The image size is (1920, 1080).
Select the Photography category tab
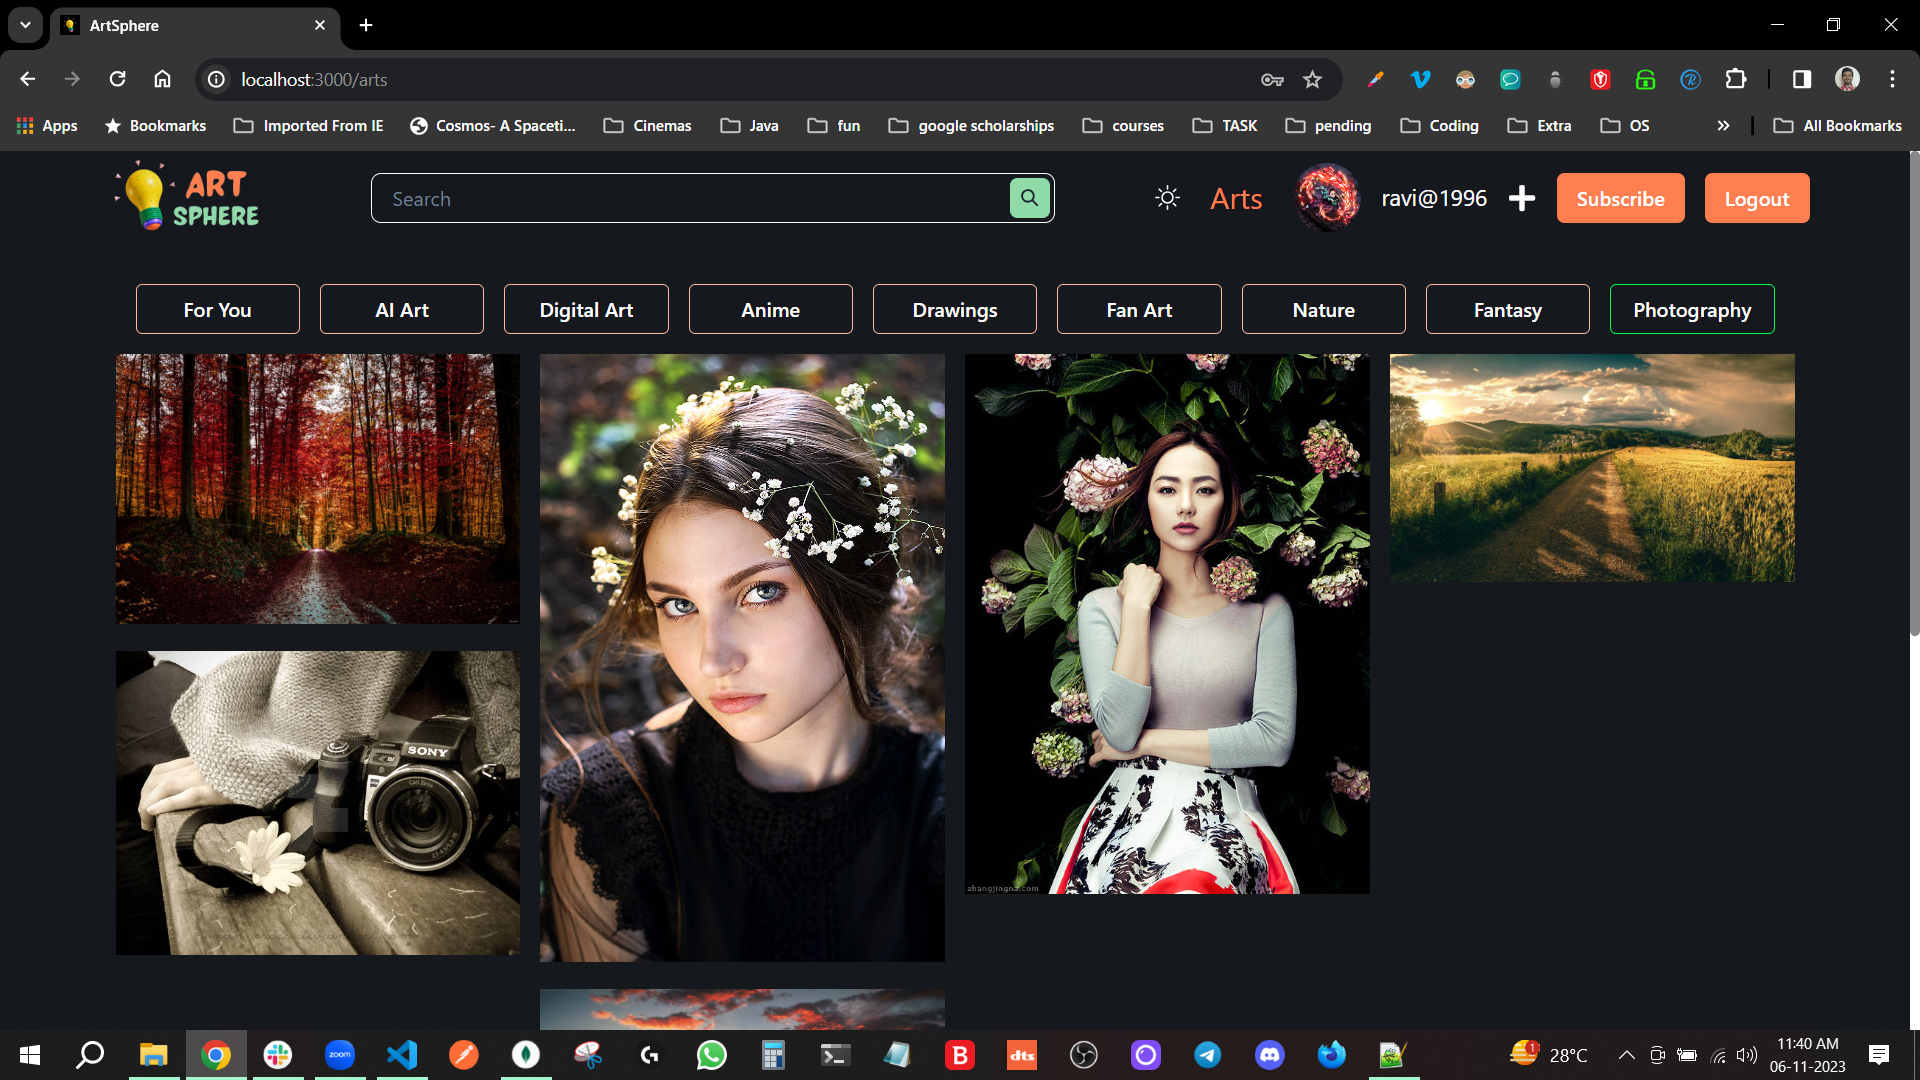tap(1691, 310)
